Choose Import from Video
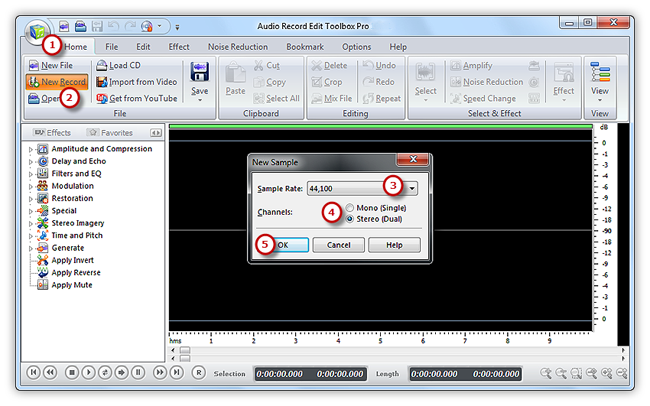Viewport: 650px width, 406px height. [x=137, y=82]
